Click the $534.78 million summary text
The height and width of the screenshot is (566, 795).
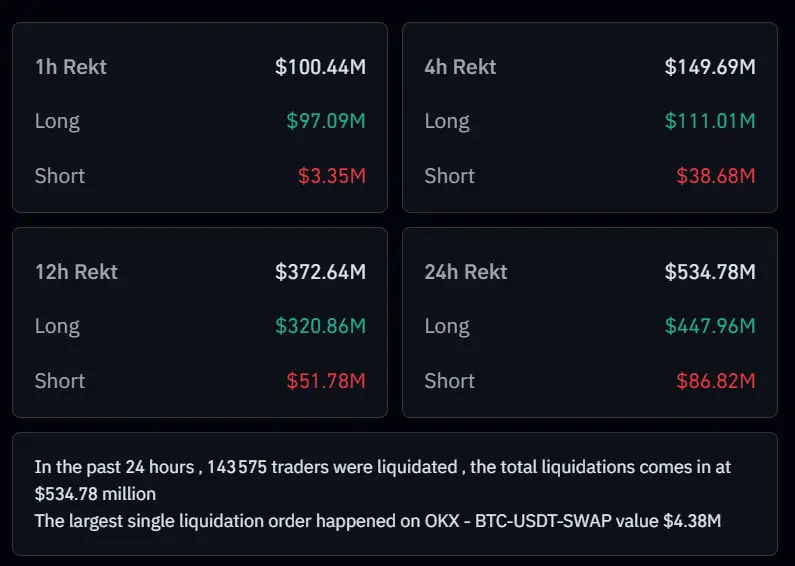(95, 493)
